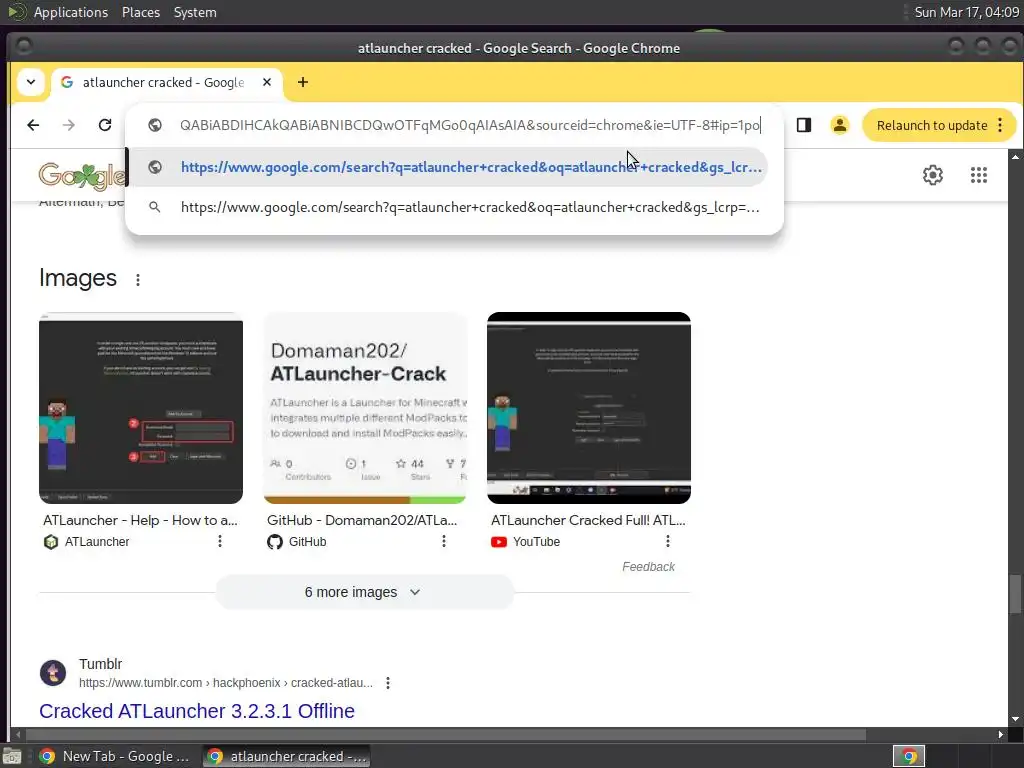Click scroll-up arrow of vertical scrollbar
The height and width of the screenshot is (768, 1024).
(1015, 157)
